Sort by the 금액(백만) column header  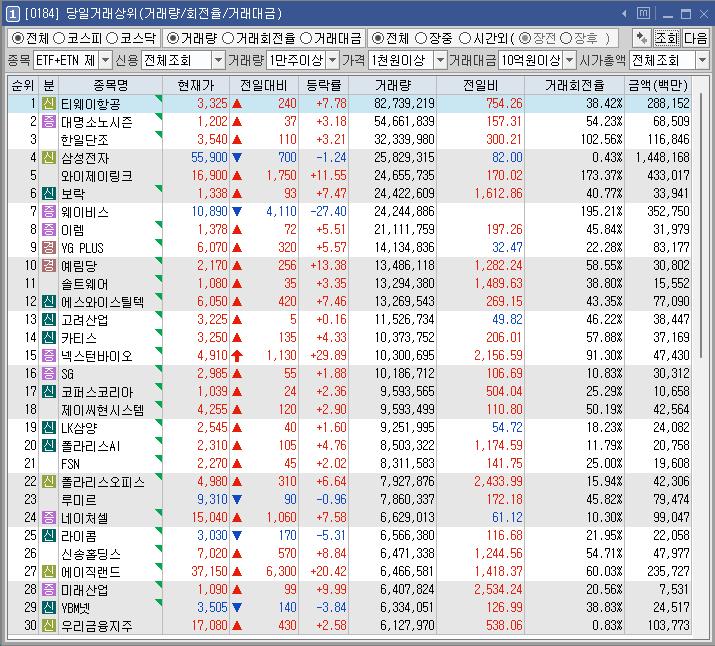click(x=658, y=85)
